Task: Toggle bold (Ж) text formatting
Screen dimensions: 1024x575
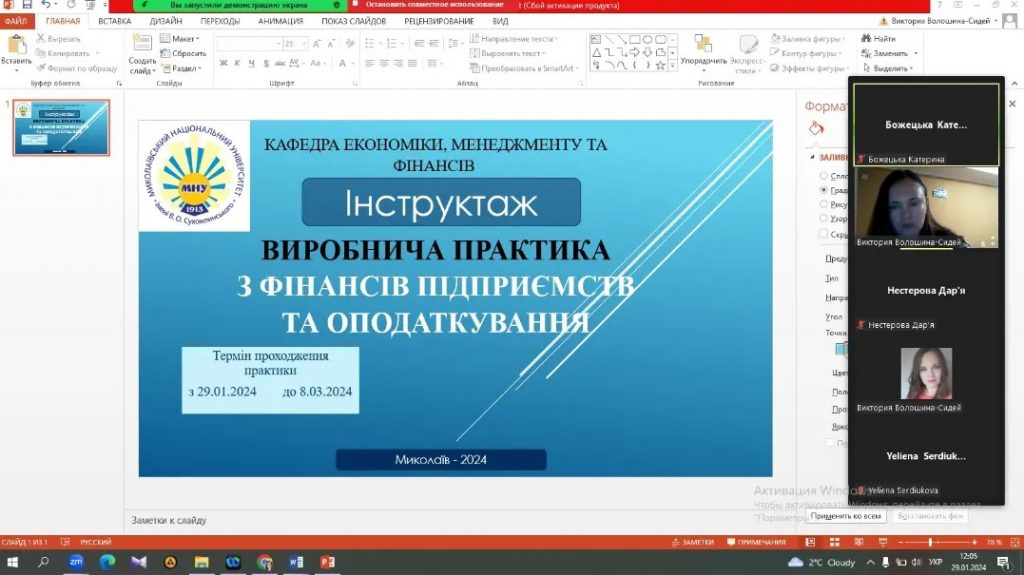Action: 222,63
